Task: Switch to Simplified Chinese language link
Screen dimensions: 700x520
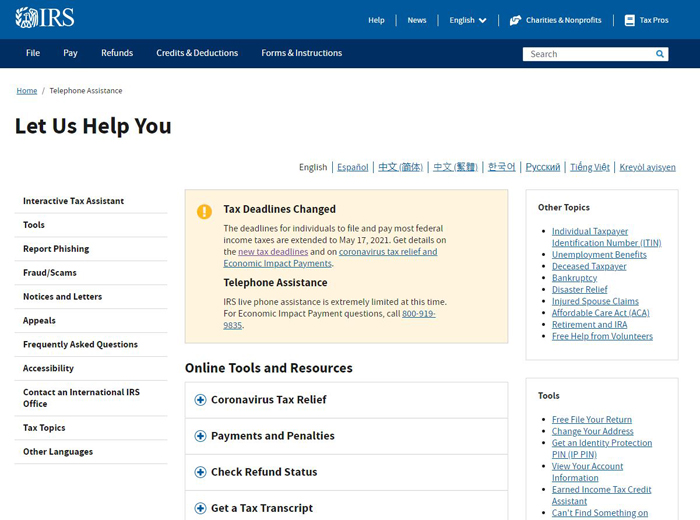Action: coord(400,167)
